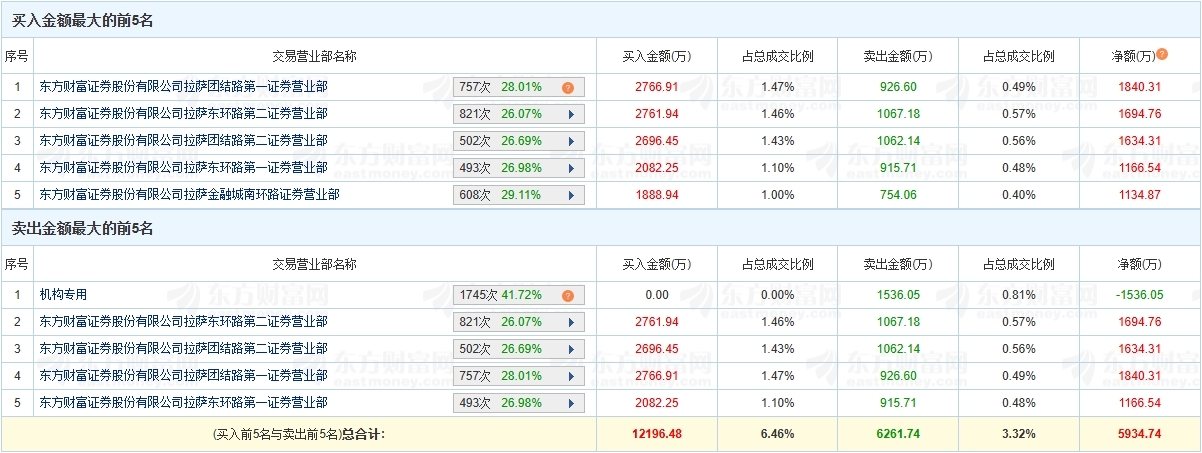This screenshot has width=1202, height=453.
Task: Open 机构专用 link in sell table
Action: (x=63, y=295)
